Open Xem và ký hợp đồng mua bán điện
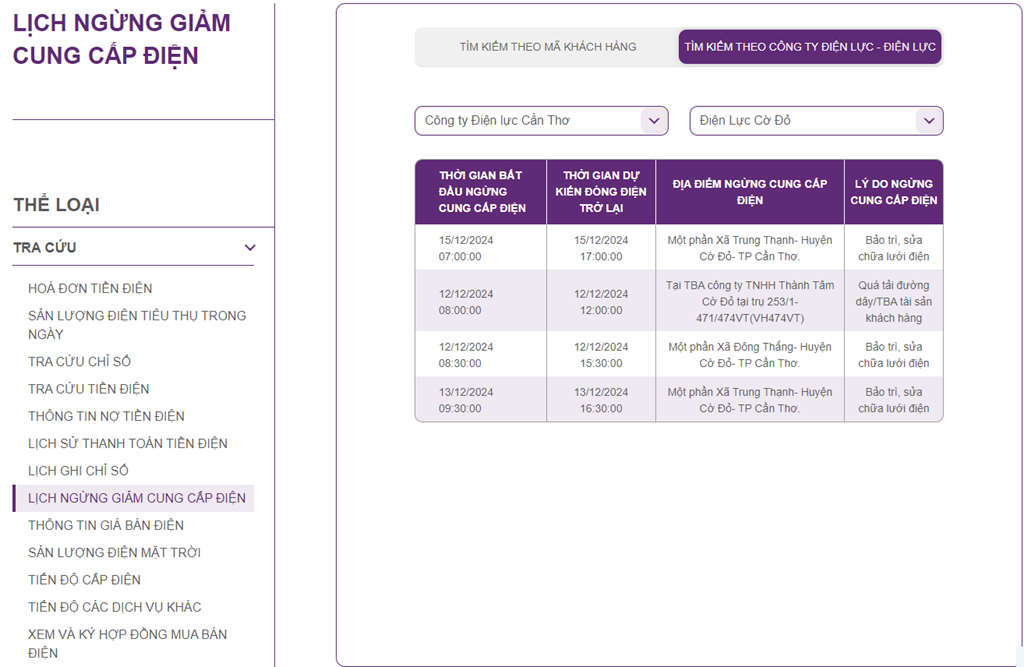Image resolution: width=1024 pixels, height=667 pixels. 127,643
